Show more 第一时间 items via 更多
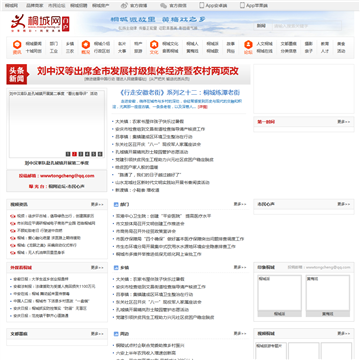 tap(344, 122)
